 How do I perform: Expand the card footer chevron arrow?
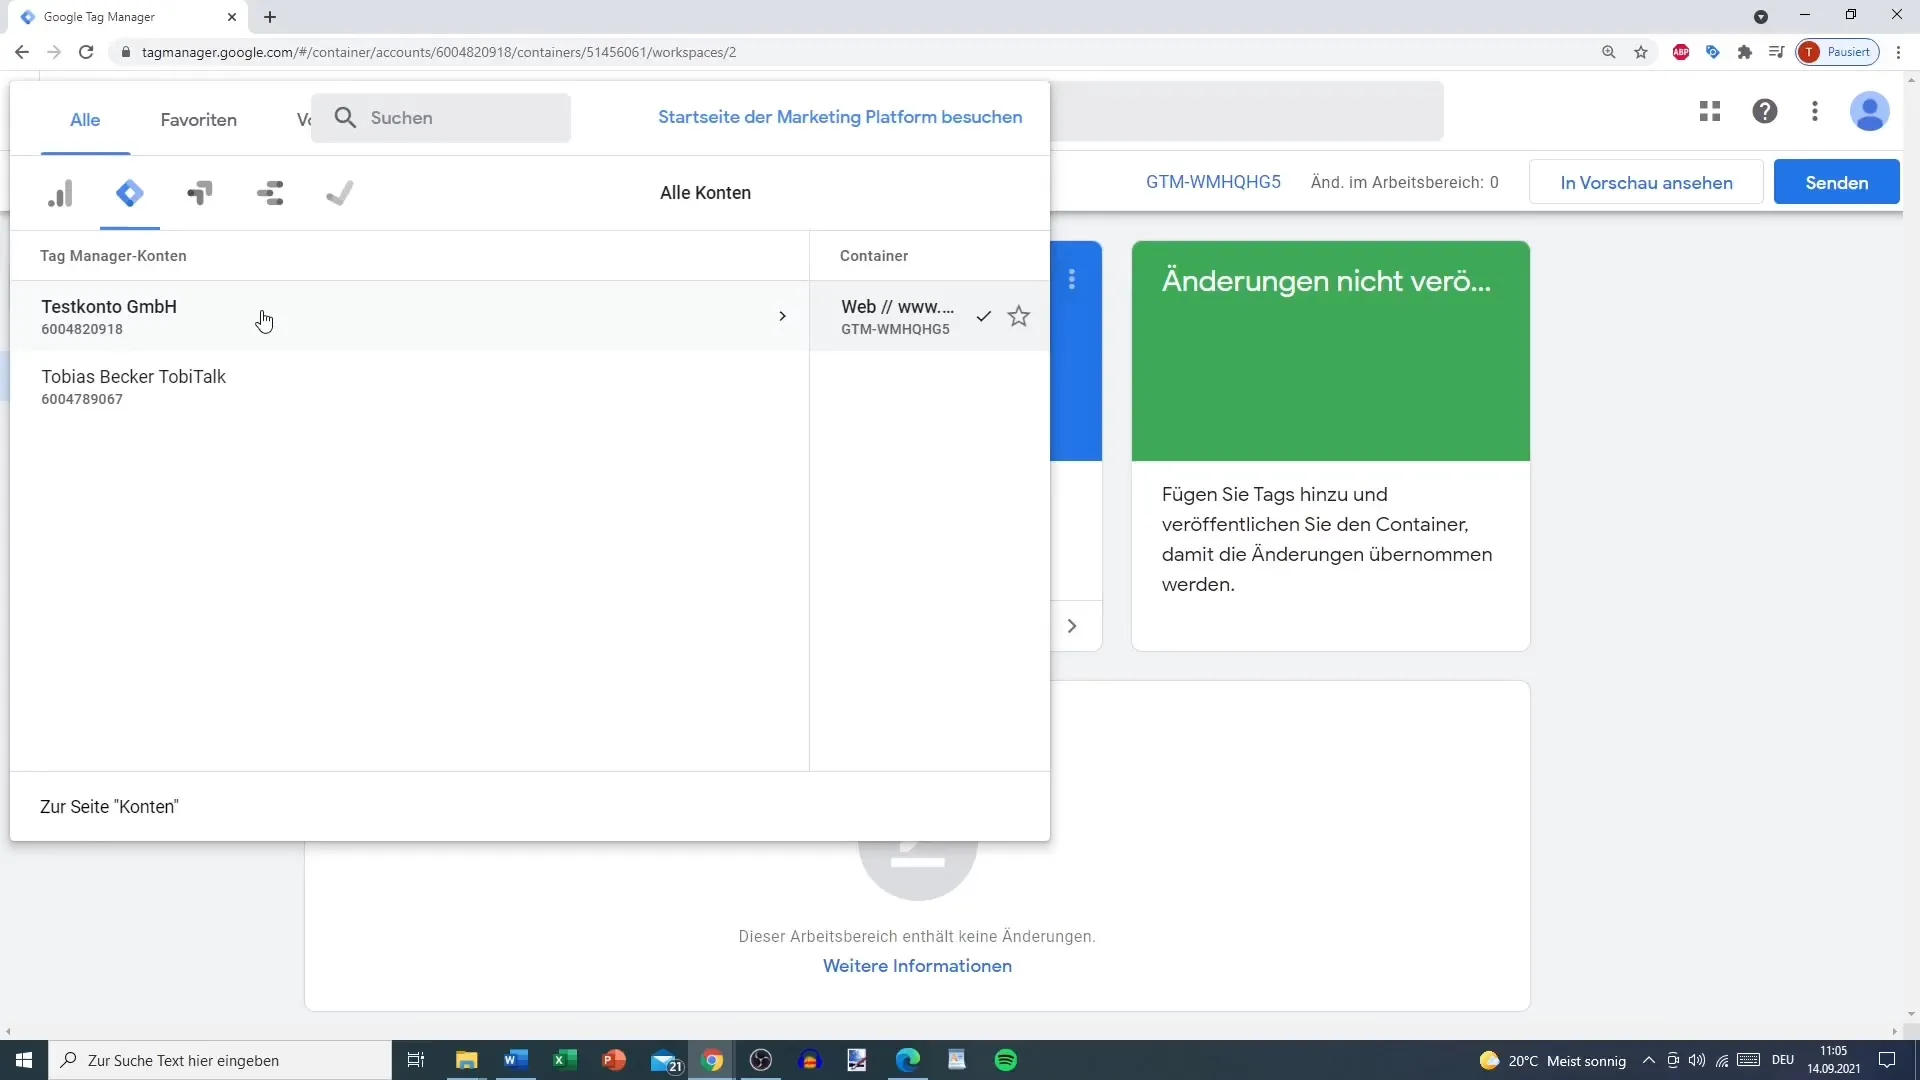(1072, 626)
